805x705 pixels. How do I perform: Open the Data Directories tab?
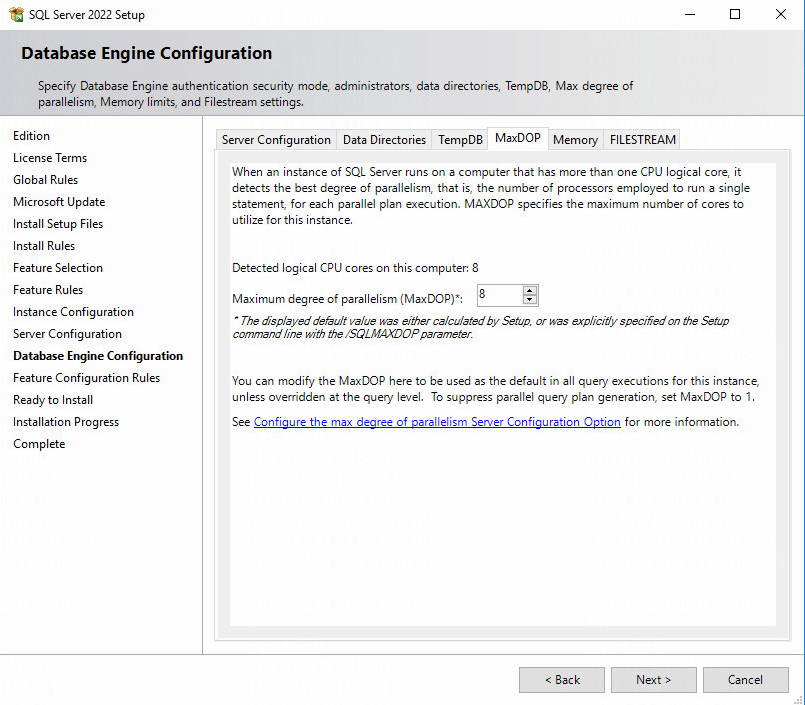coord(384,140)
